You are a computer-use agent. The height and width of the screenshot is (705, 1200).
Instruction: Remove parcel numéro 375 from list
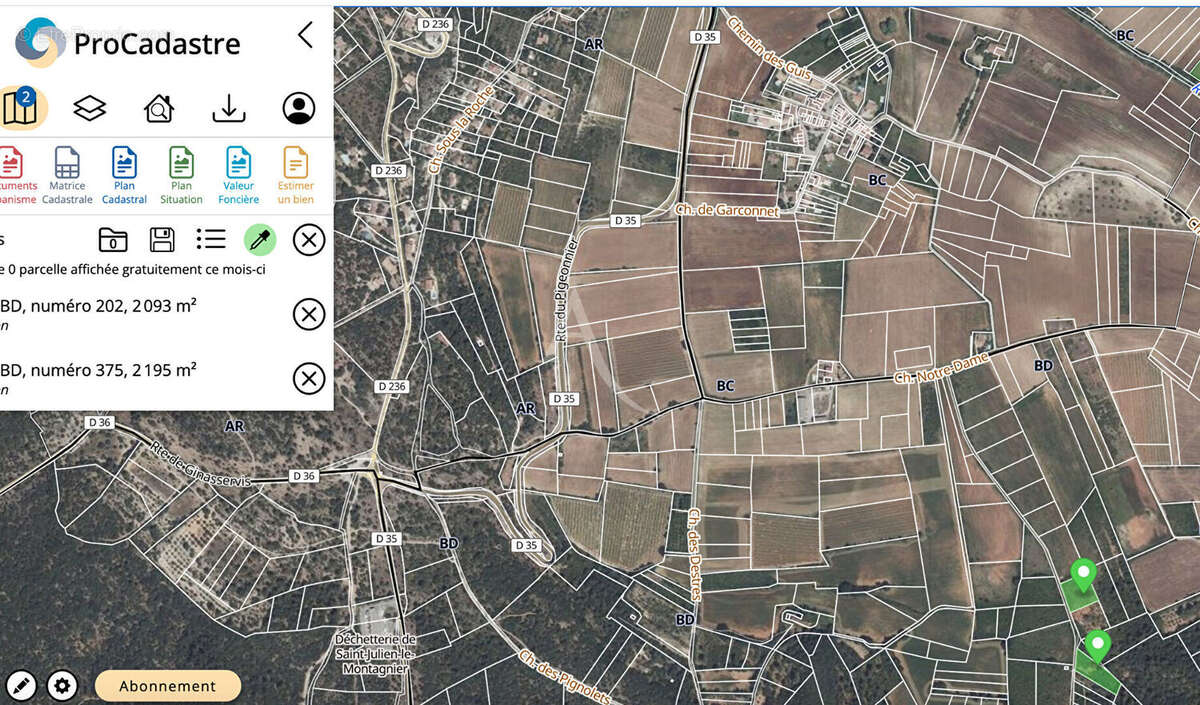pyautogui.click(x=309, y=378)
